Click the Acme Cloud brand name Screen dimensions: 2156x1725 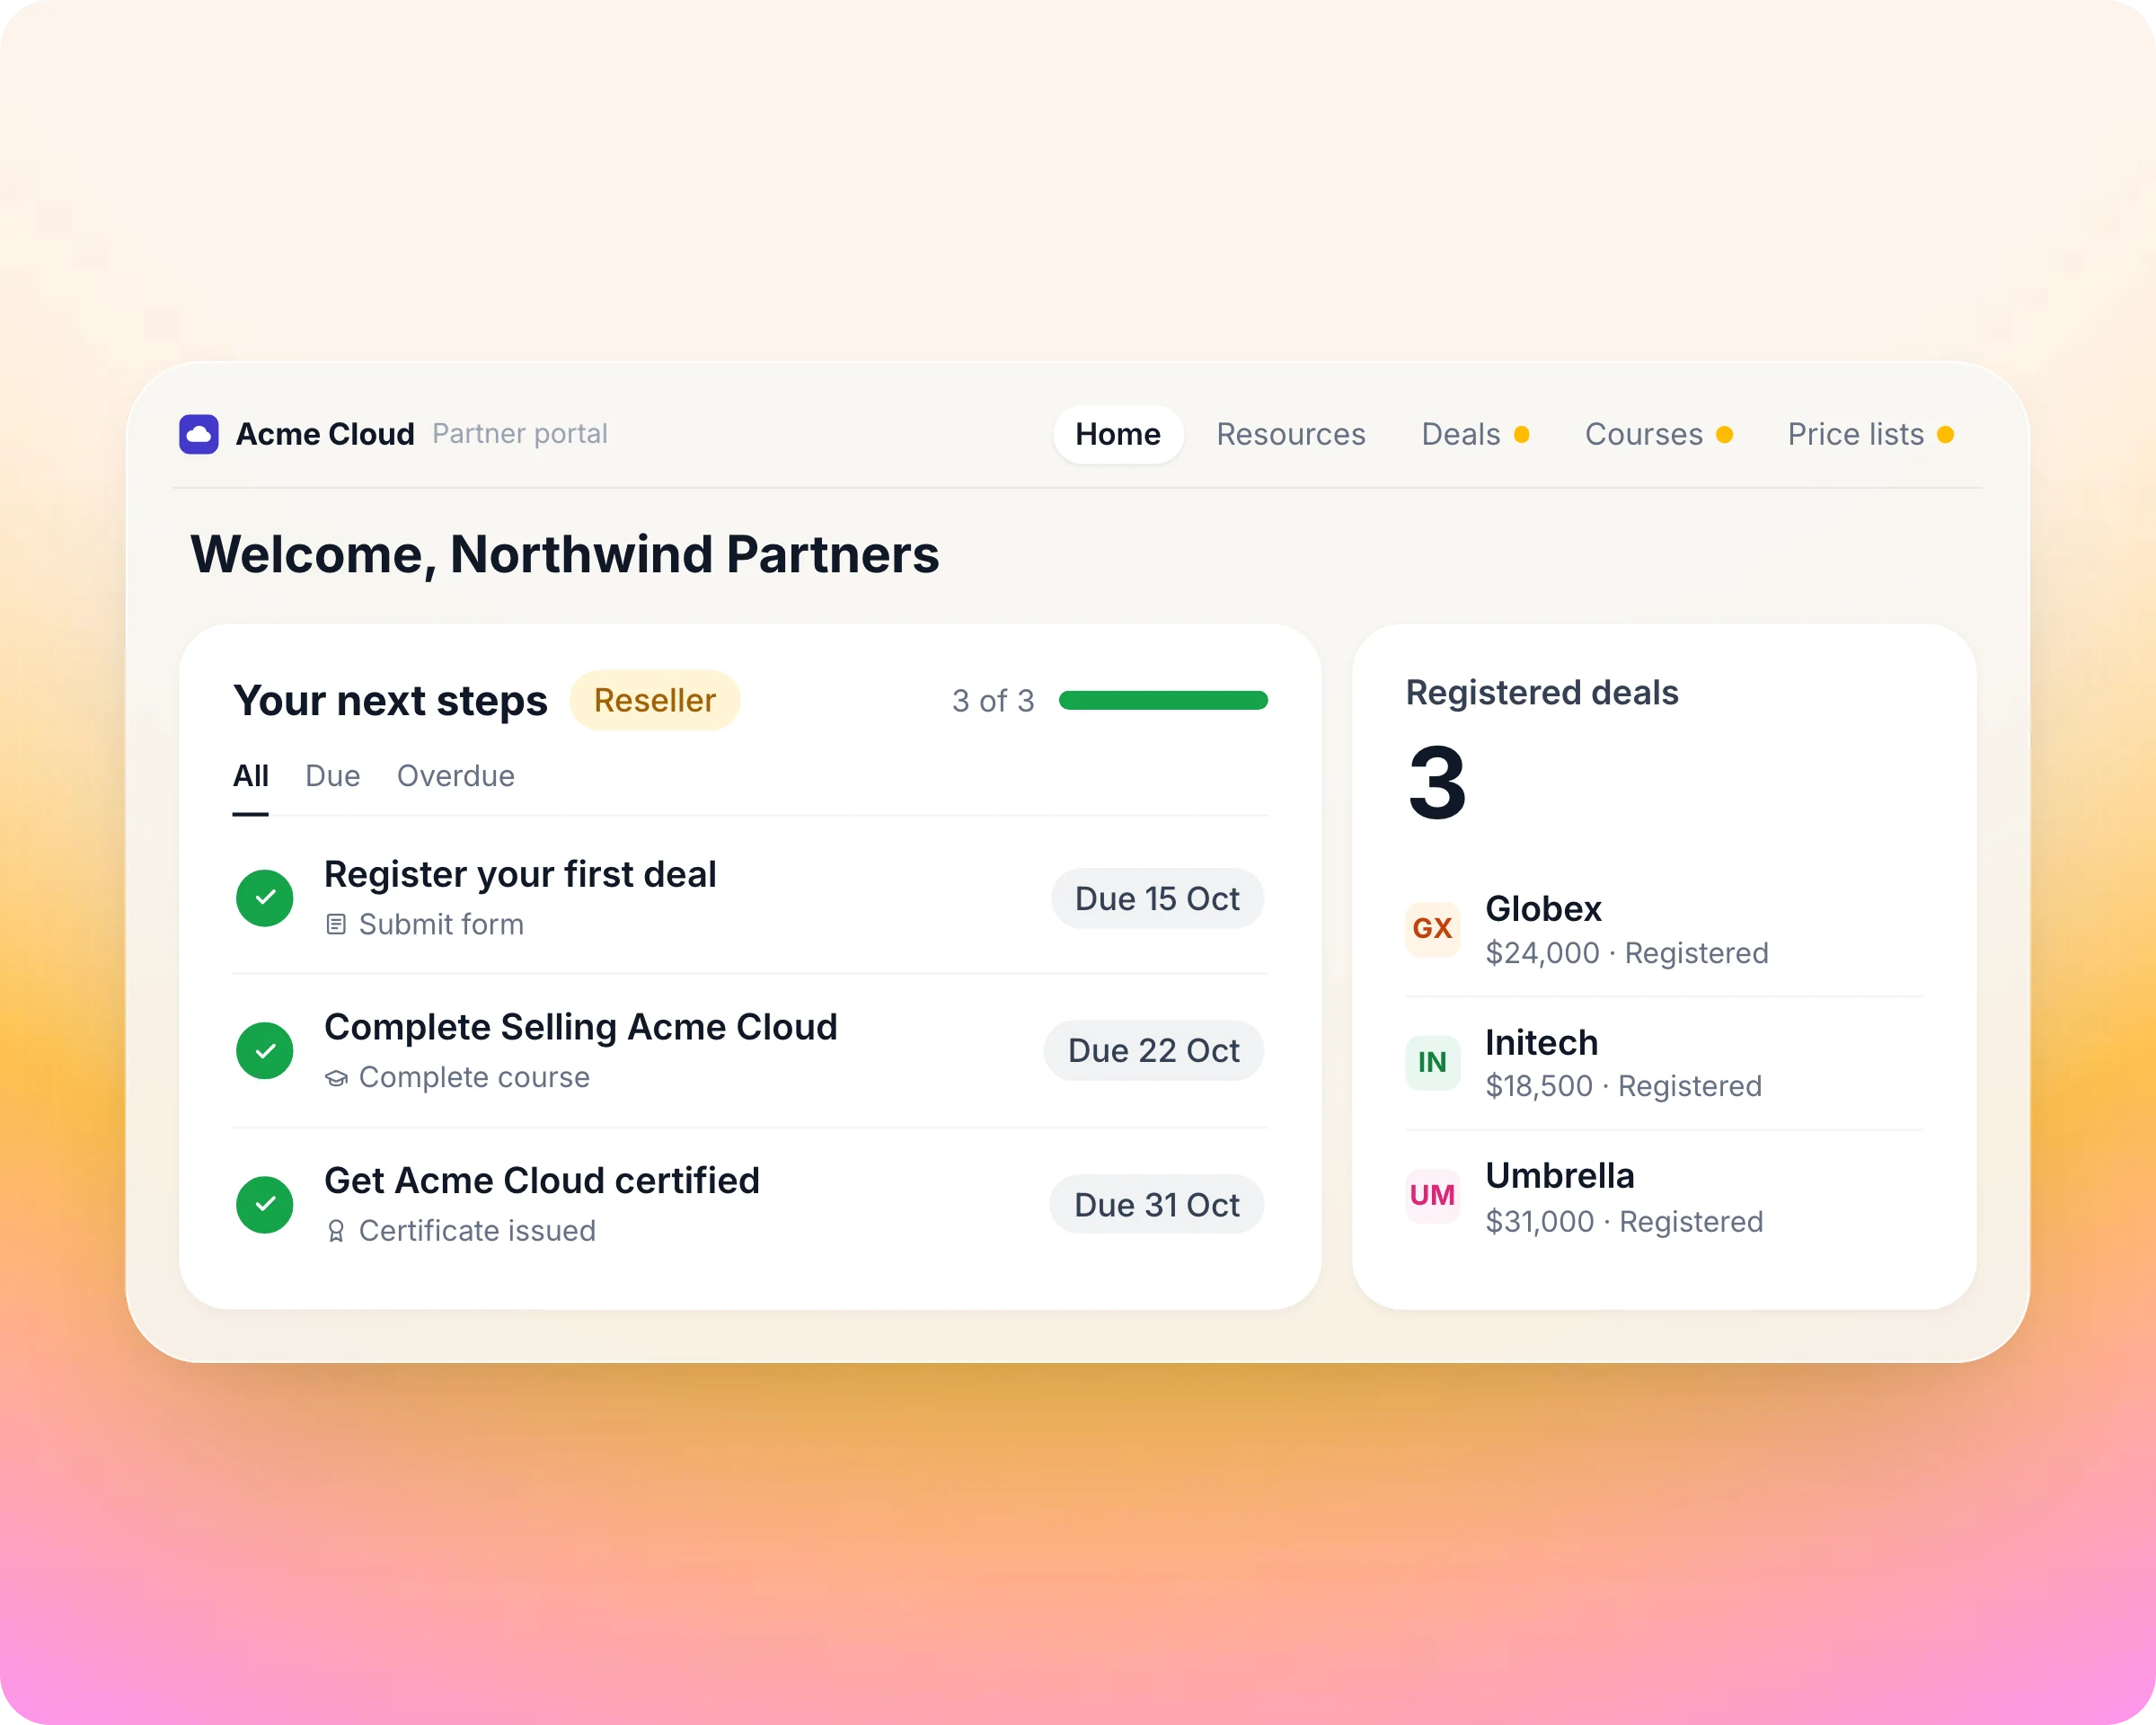325,434
